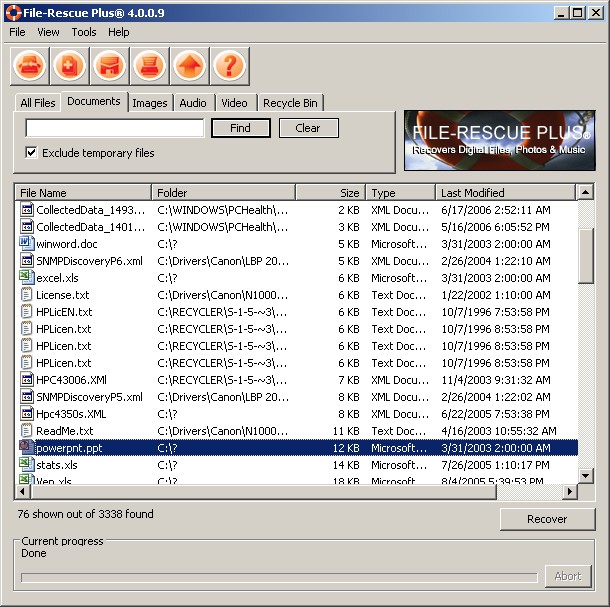Click the 7 KB size cell
The image size is (610, 607).
click(349, 380)
